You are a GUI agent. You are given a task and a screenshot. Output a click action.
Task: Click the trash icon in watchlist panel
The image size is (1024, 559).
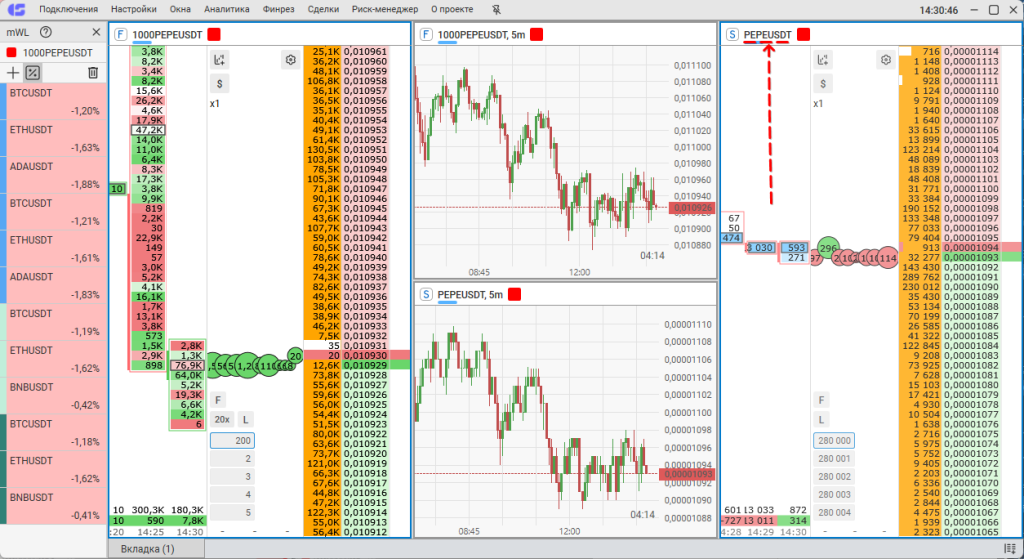coord(93,72)
